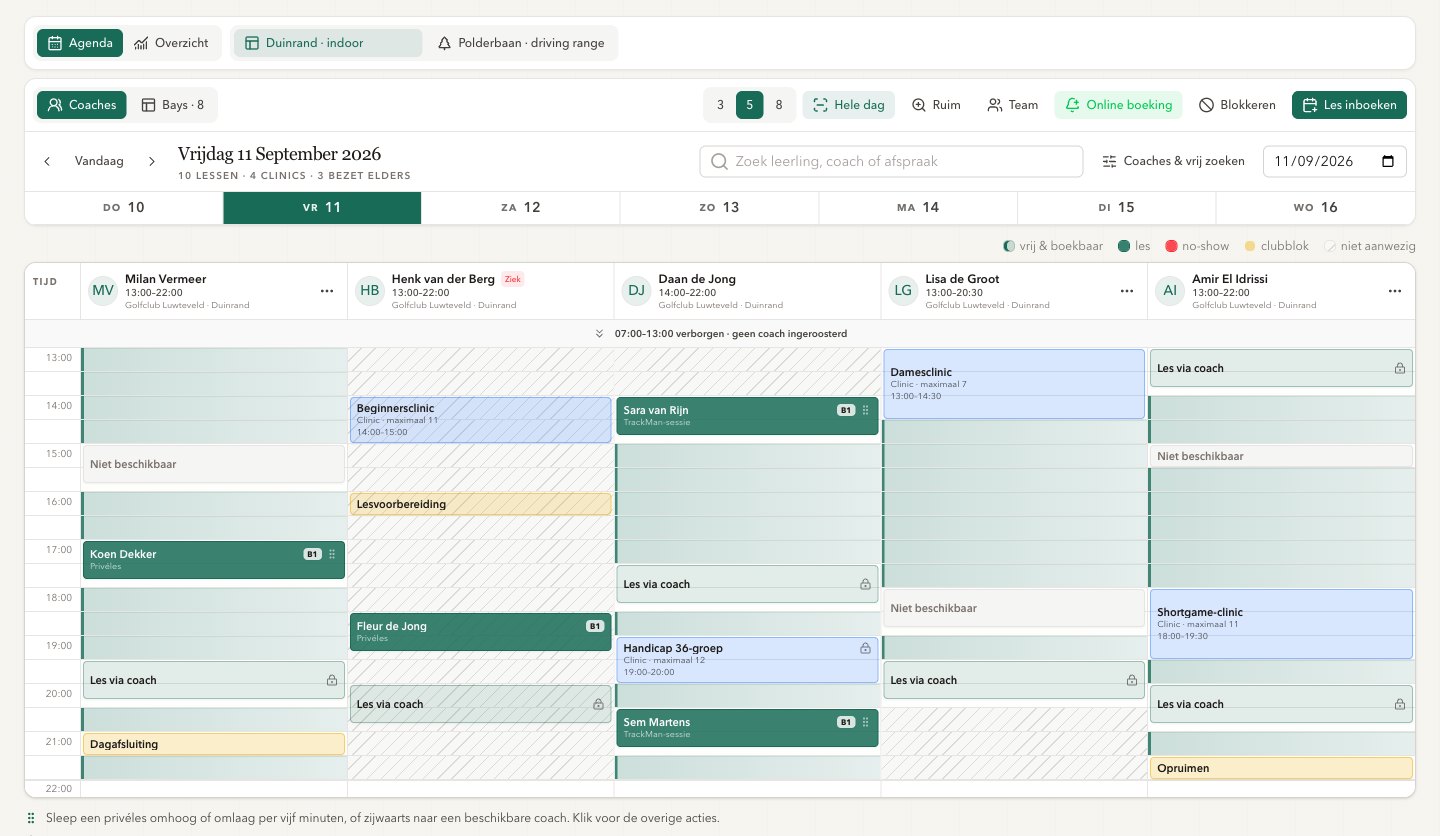
Task: Click Henk van der Berg's HB avatar
Action: click(370, 291)
